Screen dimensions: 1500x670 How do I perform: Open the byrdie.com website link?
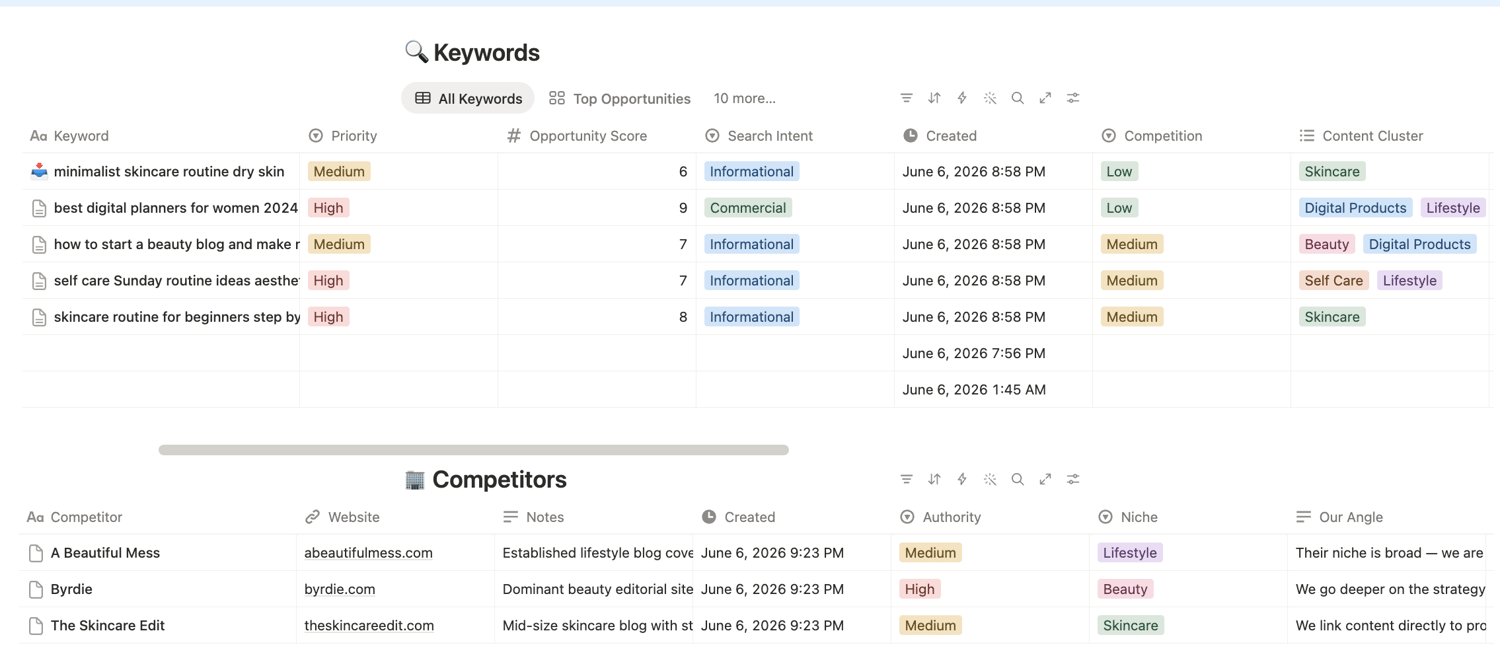340,589
